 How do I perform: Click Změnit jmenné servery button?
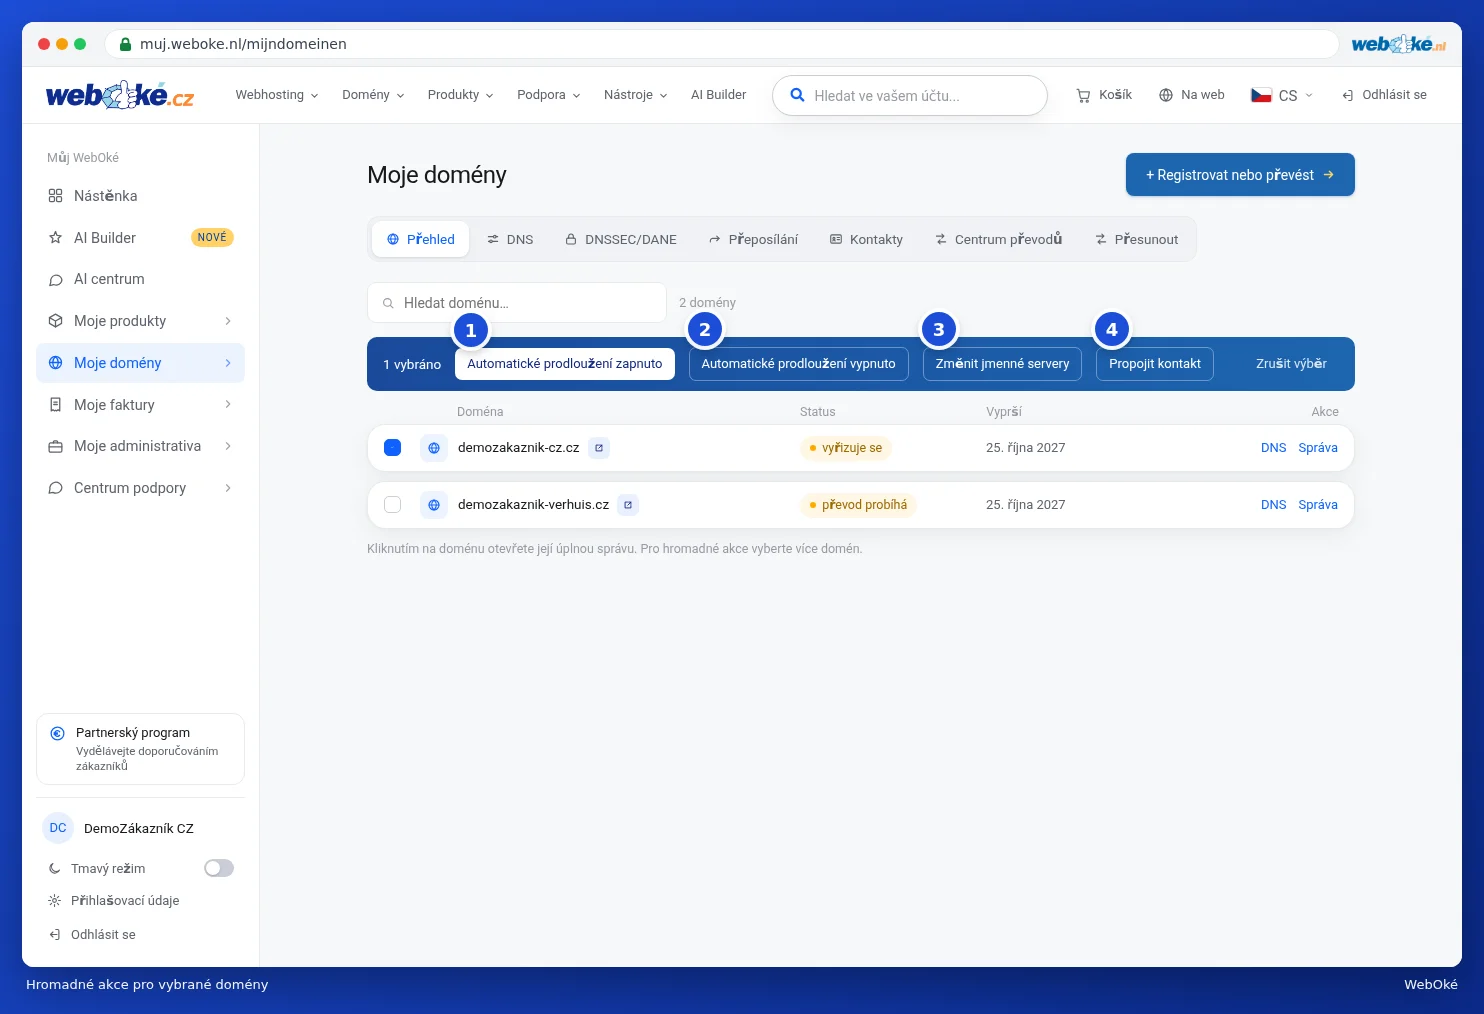[1002, 364]
